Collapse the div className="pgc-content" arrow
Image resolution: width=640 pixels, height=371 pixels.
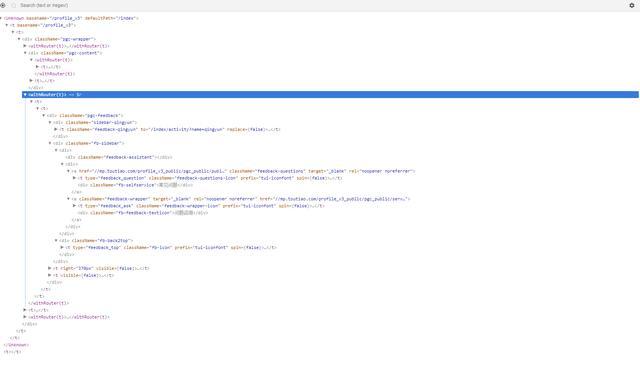pyautogui.click(x=25, y=53)
